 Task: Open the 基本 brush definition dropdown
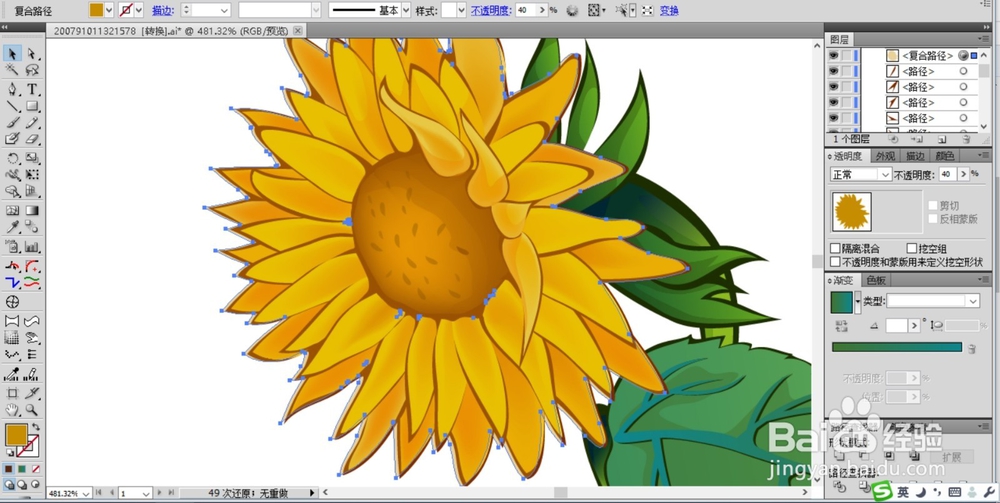406,10
